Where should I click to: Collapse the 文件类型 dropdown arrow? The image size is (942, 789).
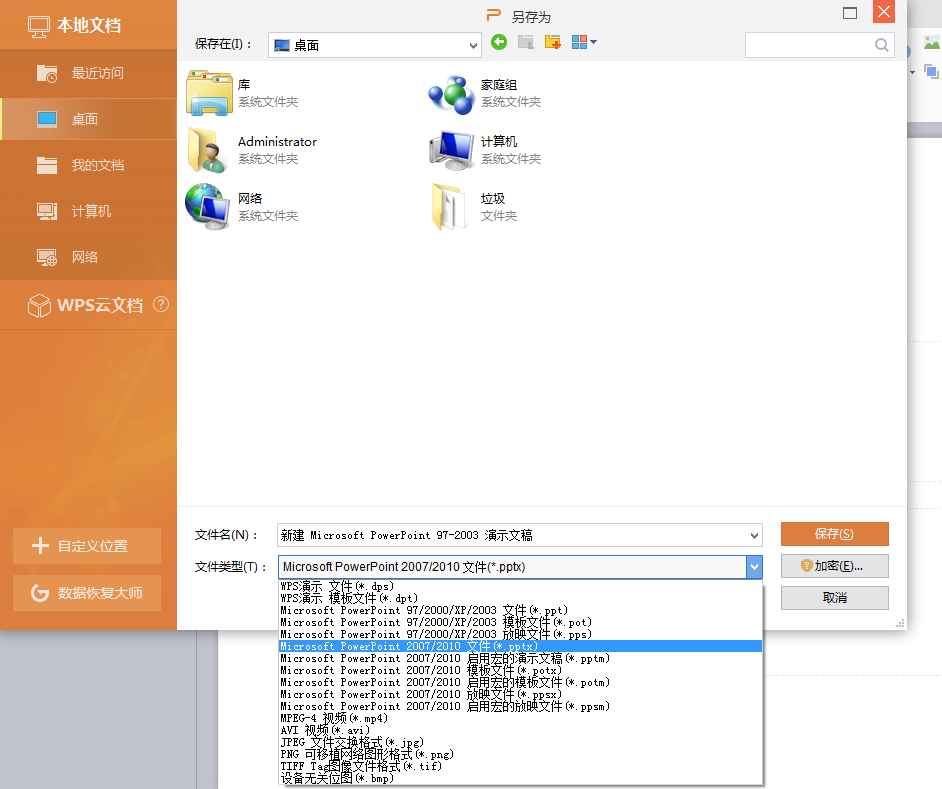tap(754, 567)
